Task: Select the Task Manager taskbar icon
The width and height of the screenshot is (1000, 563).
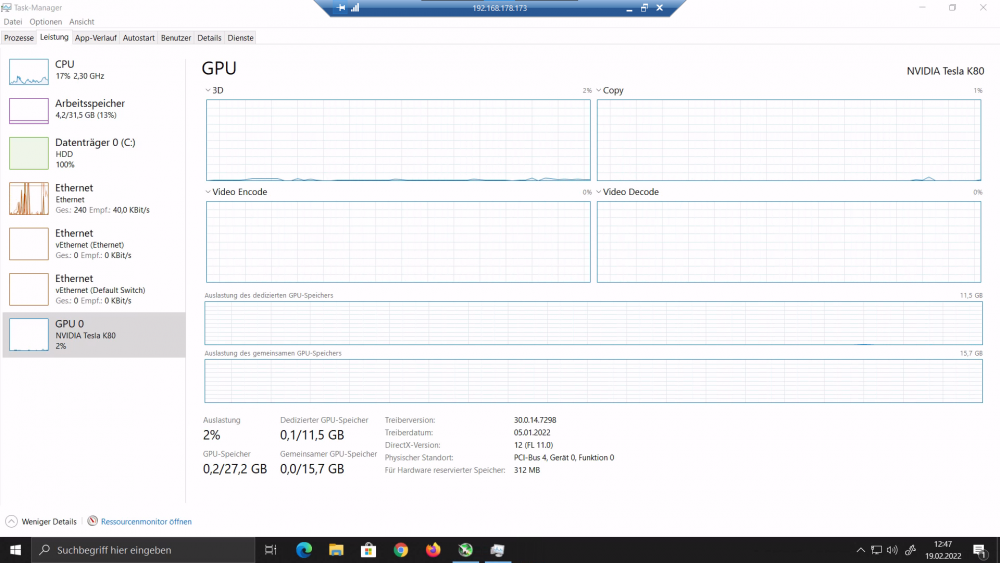Action: pyautogui.click(x=497, y=550)
